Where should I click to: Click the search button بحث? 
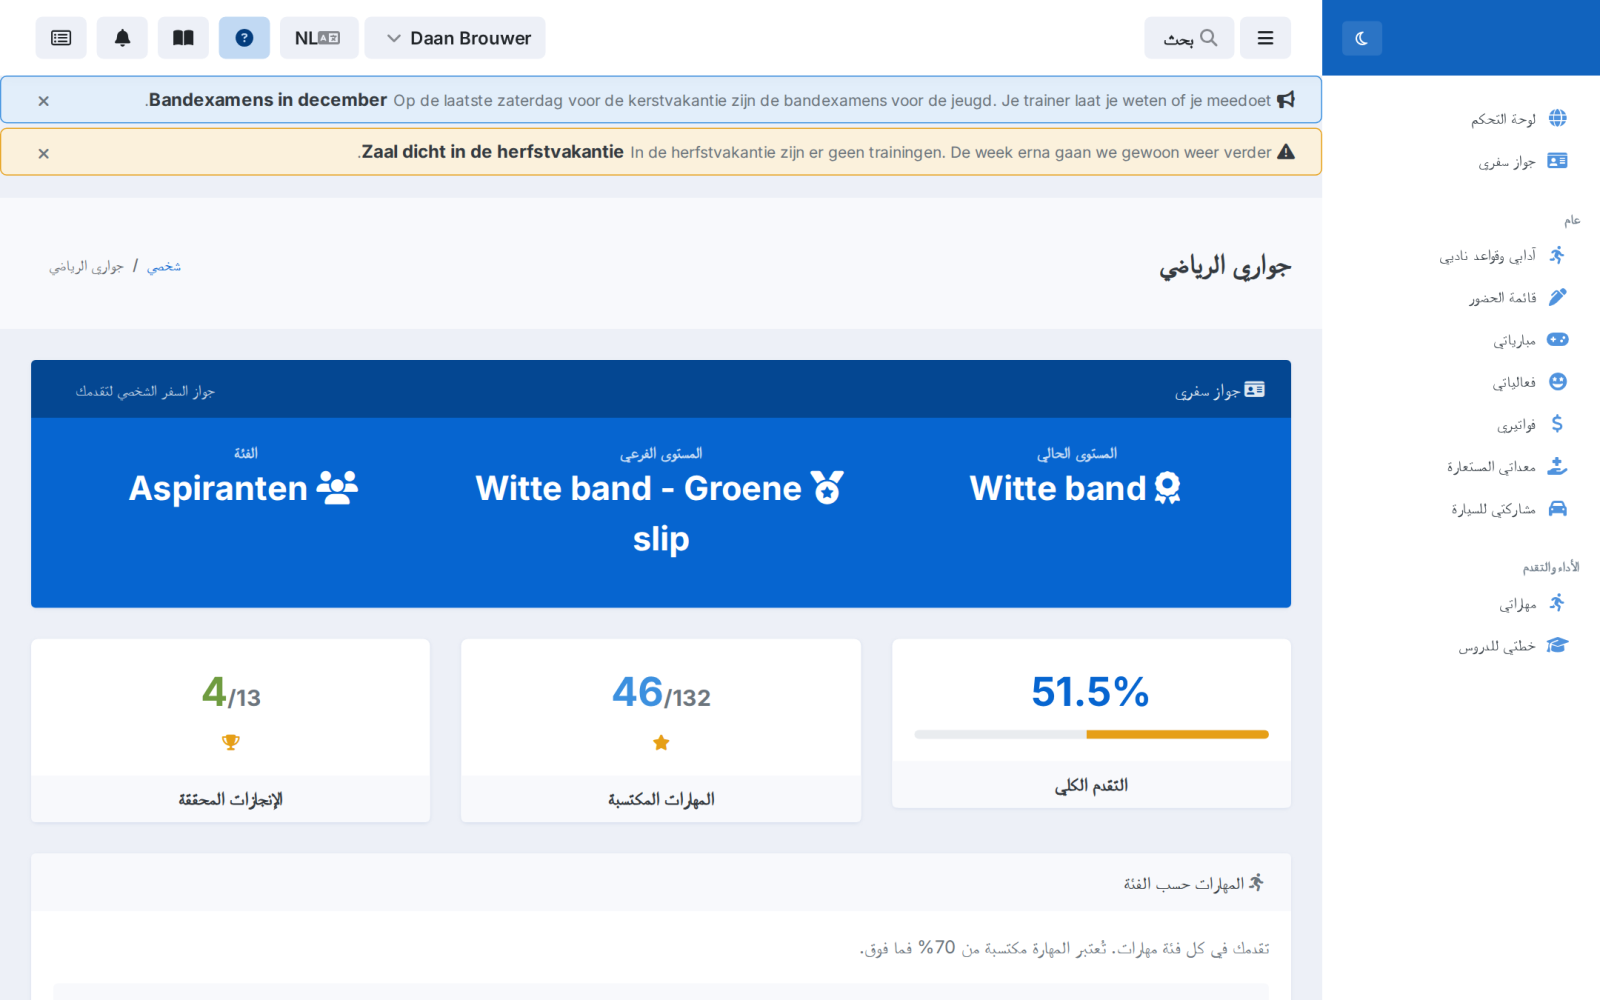[x=1189, y=38]
